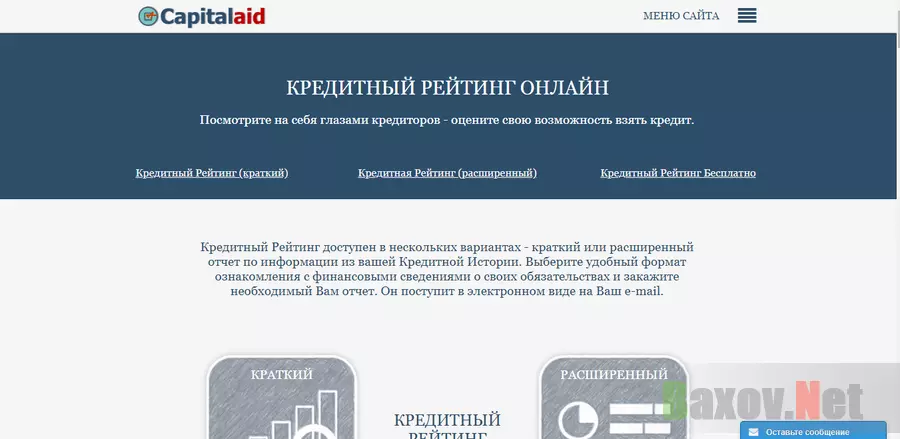
Task: Open the hamburger menu icon
Action: (747, 16)
